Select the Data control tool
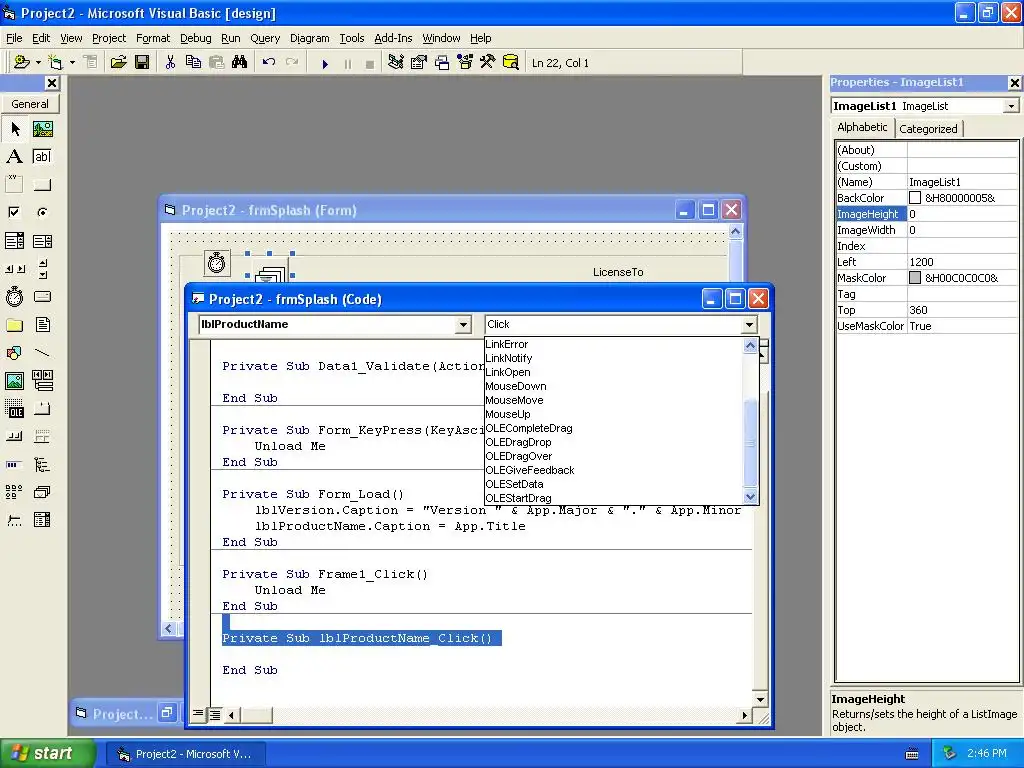This screenshot has width=1024, height=768. coord(42,380)
